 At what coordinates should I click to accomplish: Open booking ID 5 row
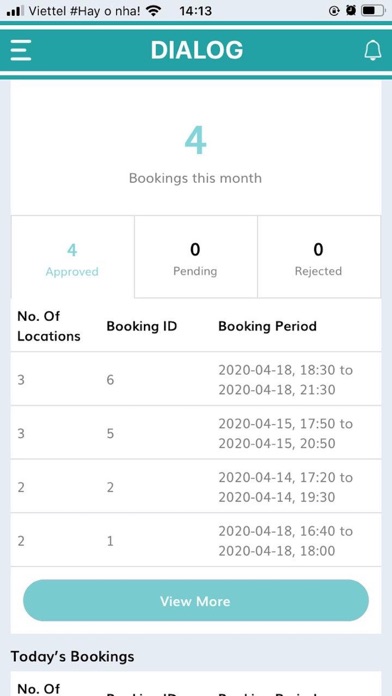pos(196,433)
